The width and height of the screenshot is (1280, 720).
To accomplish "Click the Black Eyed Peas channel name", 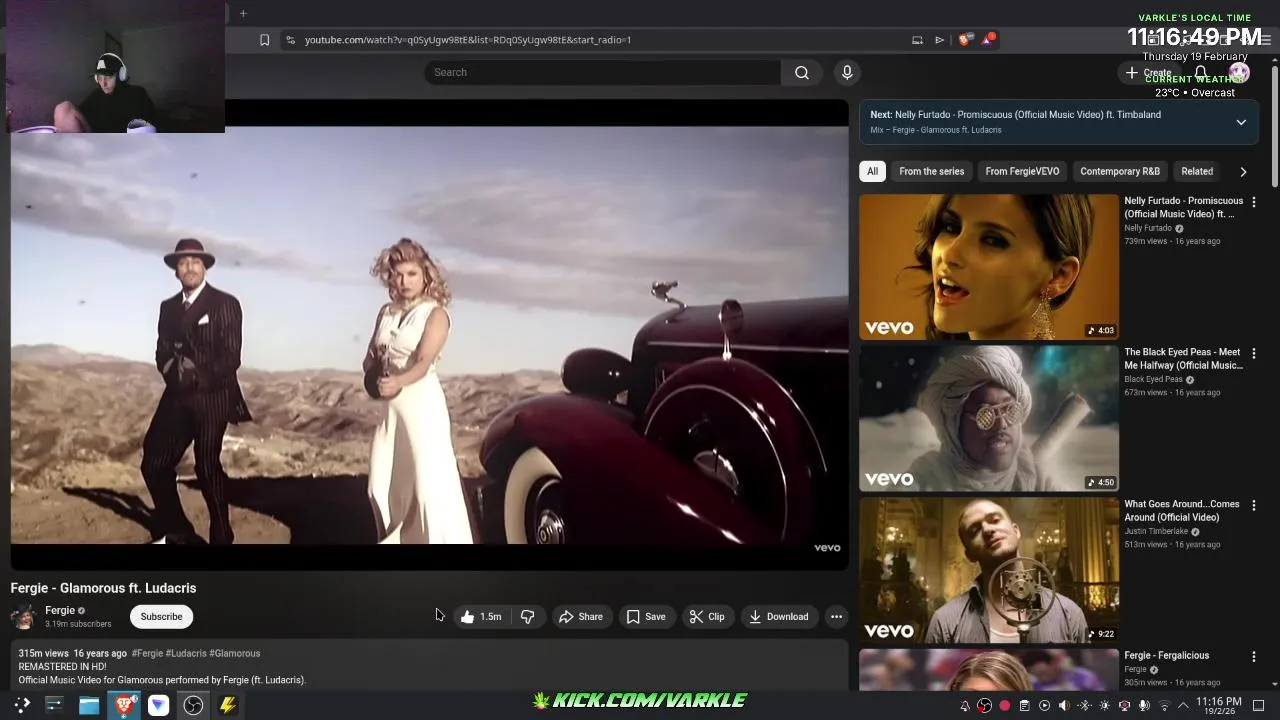I will [x=1153, y=380].
